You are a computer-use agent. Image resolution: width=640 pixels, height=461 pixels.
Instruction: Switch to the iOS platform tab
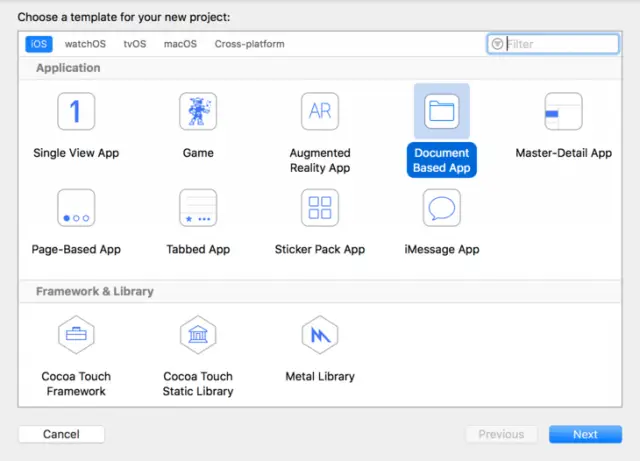[x=39, y=44]
